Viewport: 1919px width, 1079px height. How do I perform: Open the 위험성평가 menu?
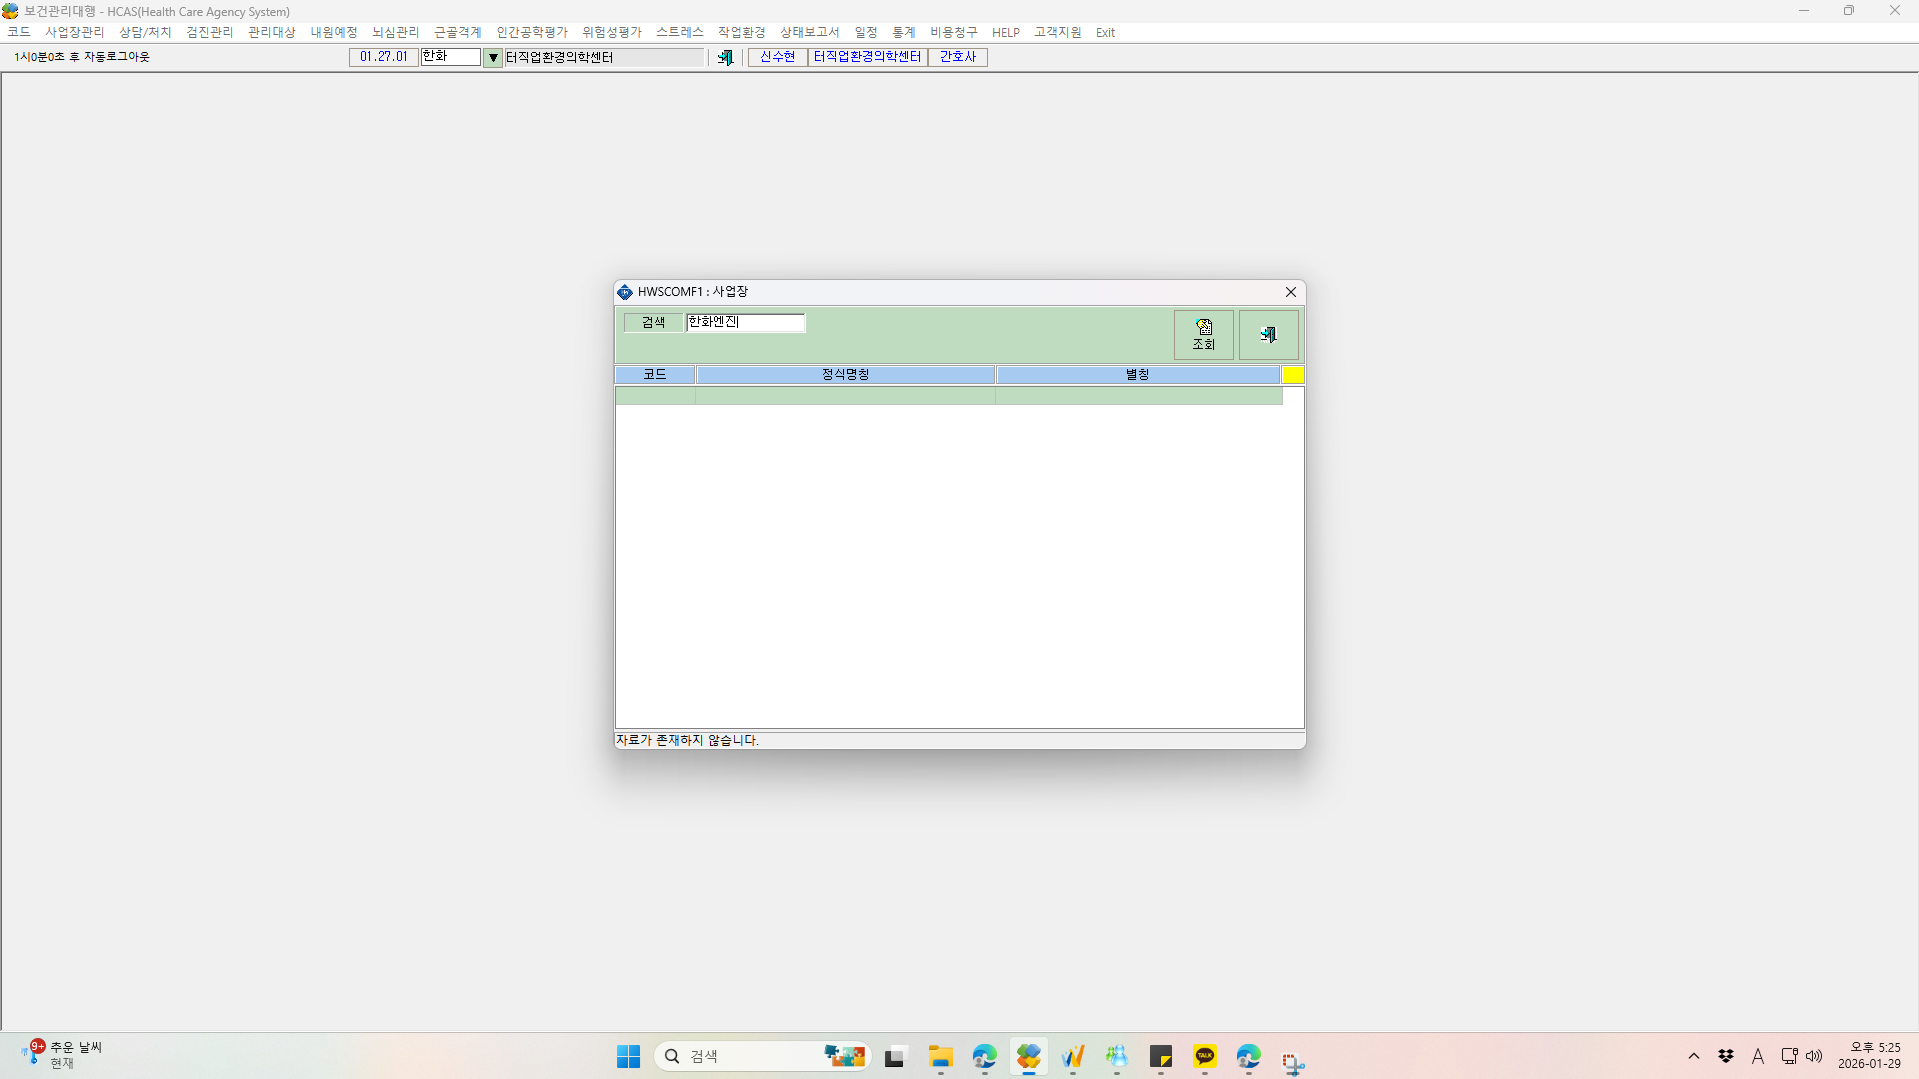pos(611,32)
